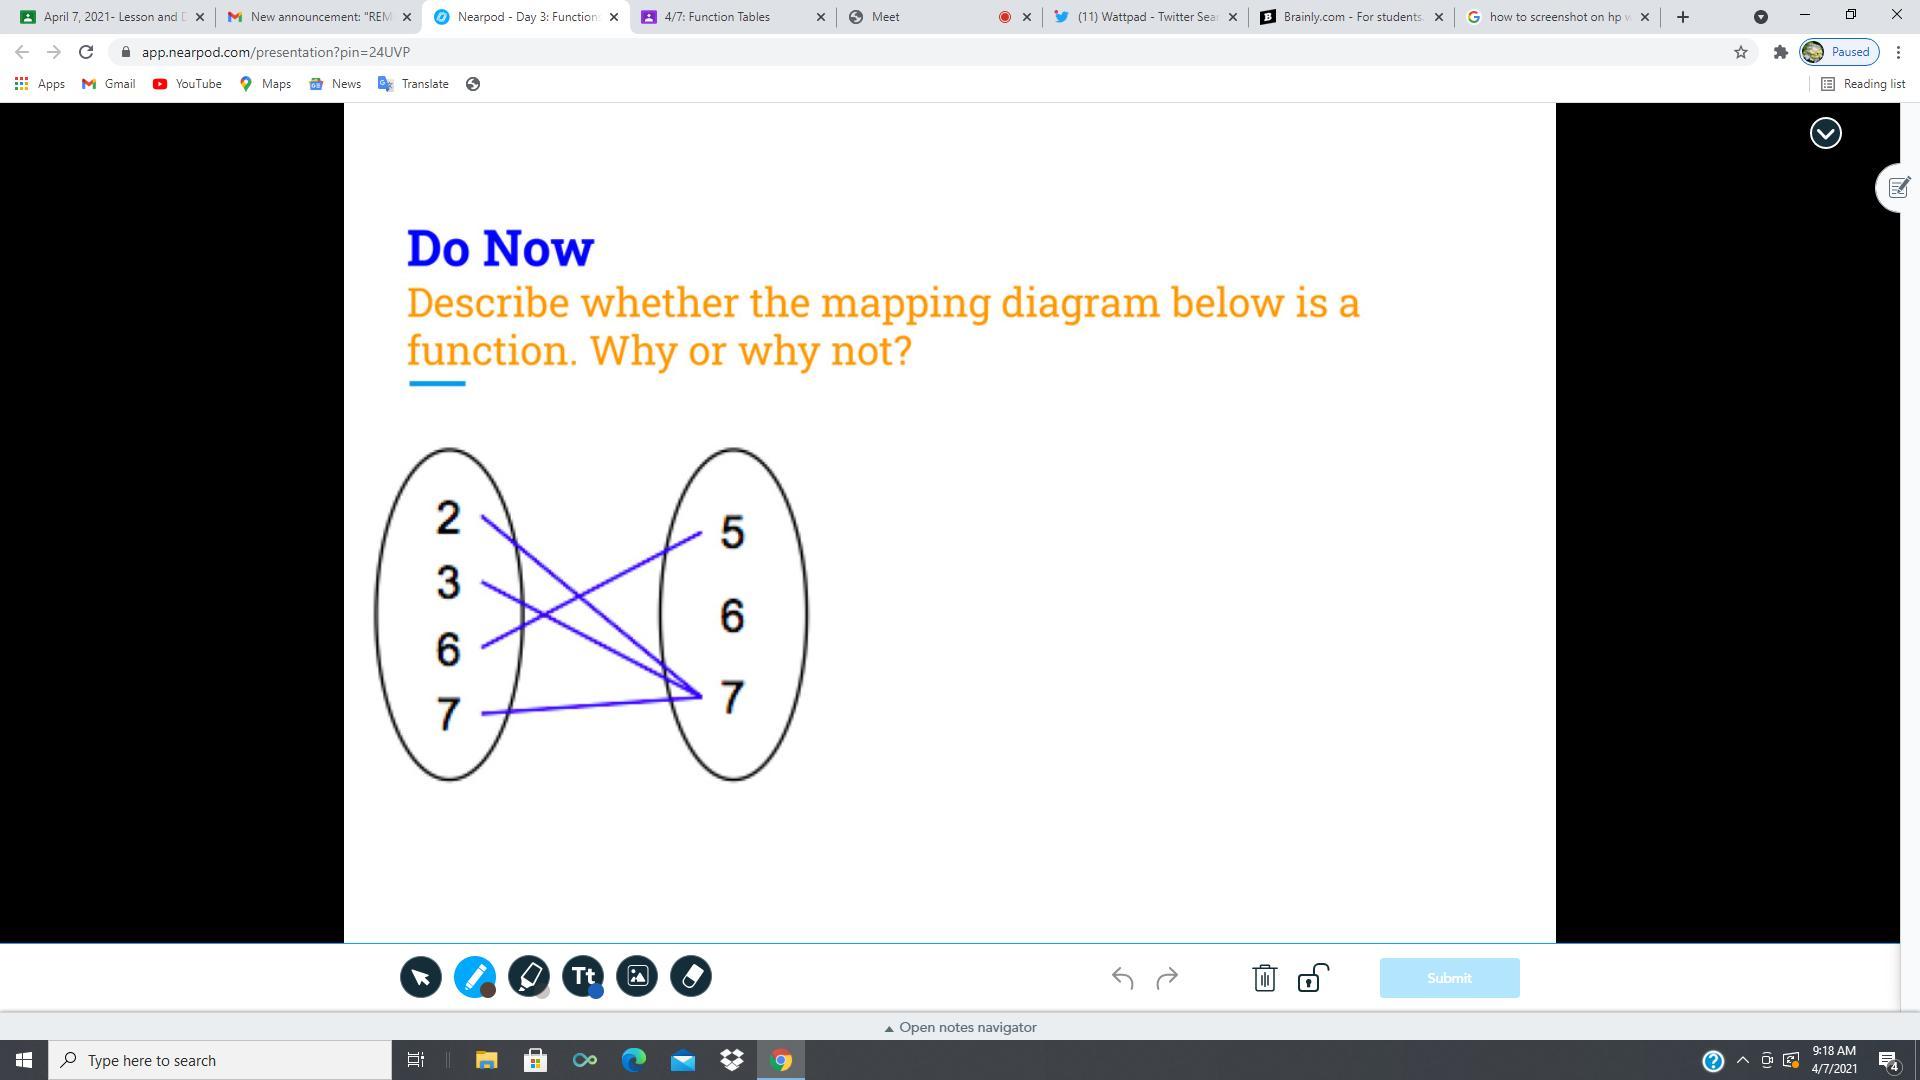Expand the Open notes navigator
This screenshot has width=1920, height=1080.
(960, 1027)
